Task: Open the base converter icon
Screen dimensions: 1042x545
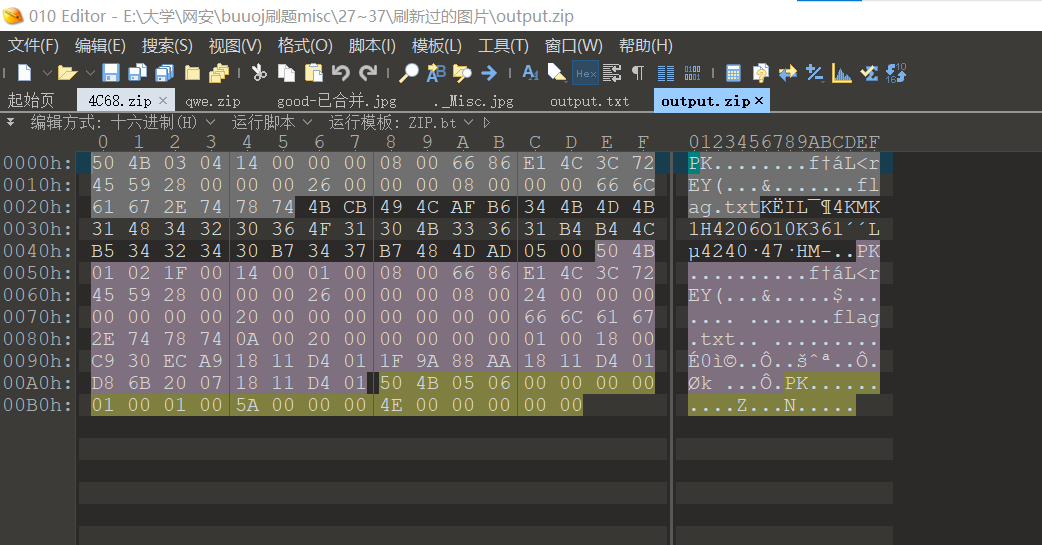Action: point(896,72)
